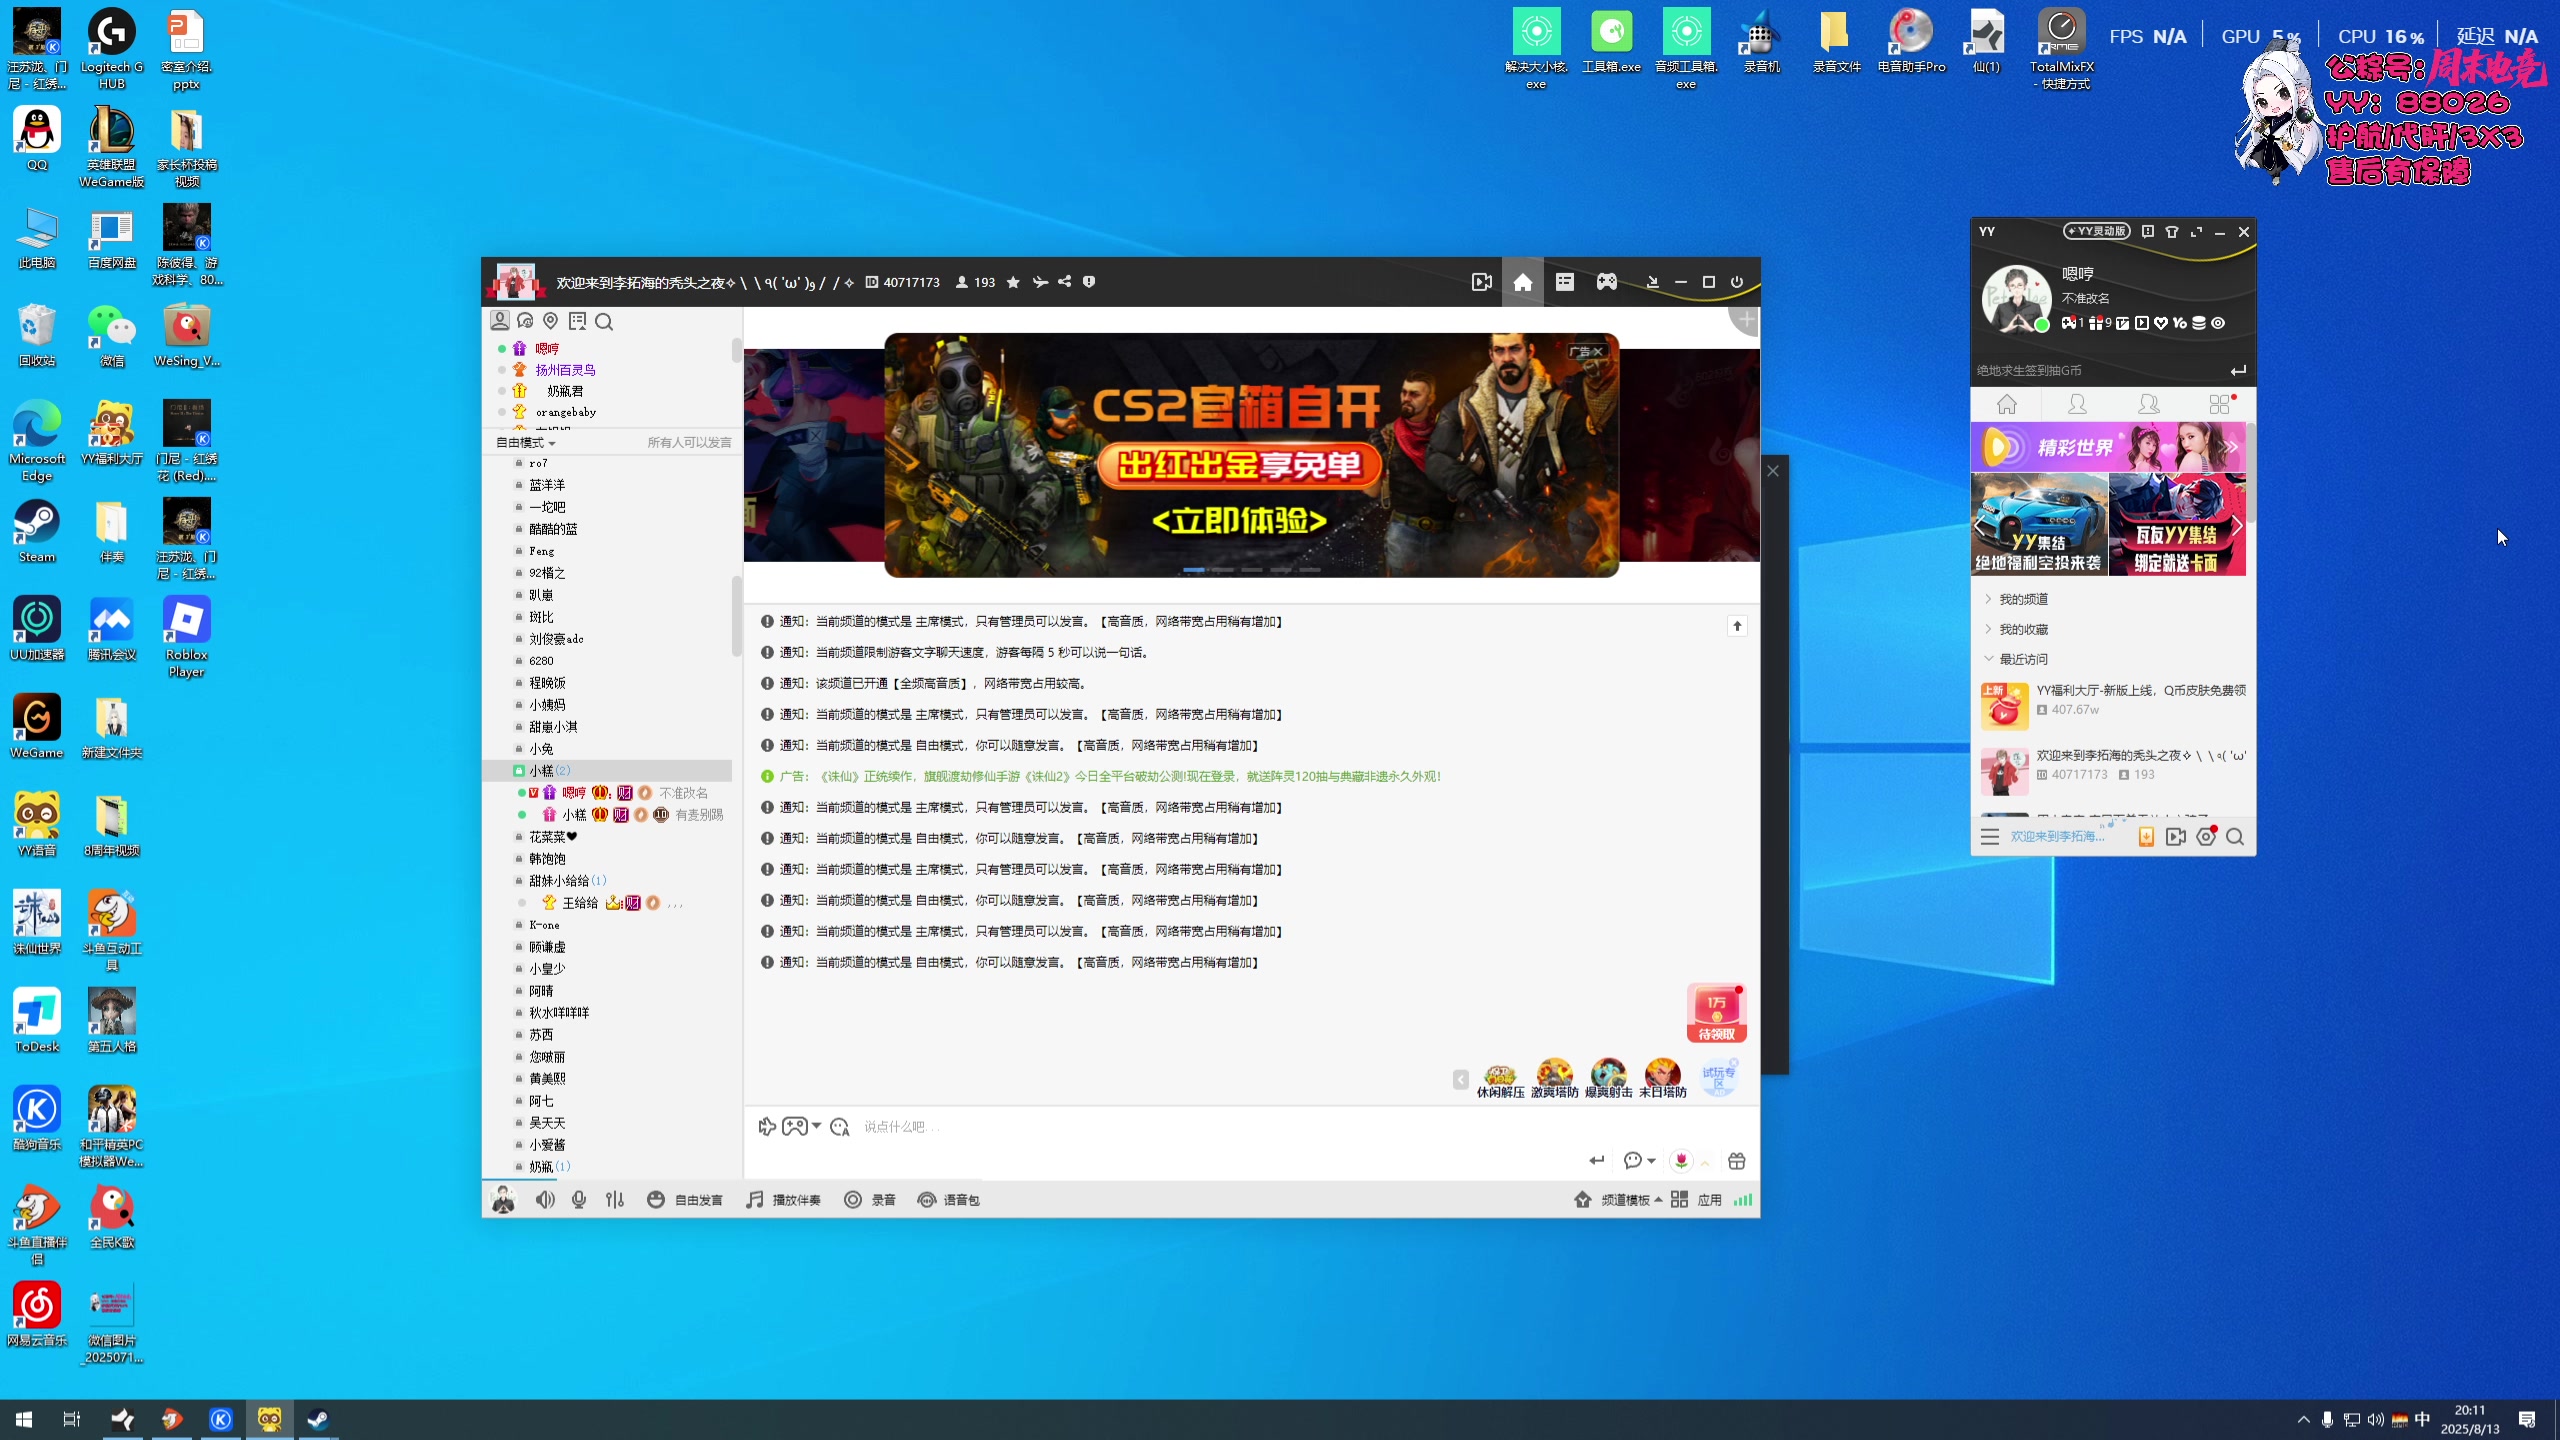Open the announcement list tab above user list
The height and width of the screenshot is (1440, 2560).
pos(578,321)
